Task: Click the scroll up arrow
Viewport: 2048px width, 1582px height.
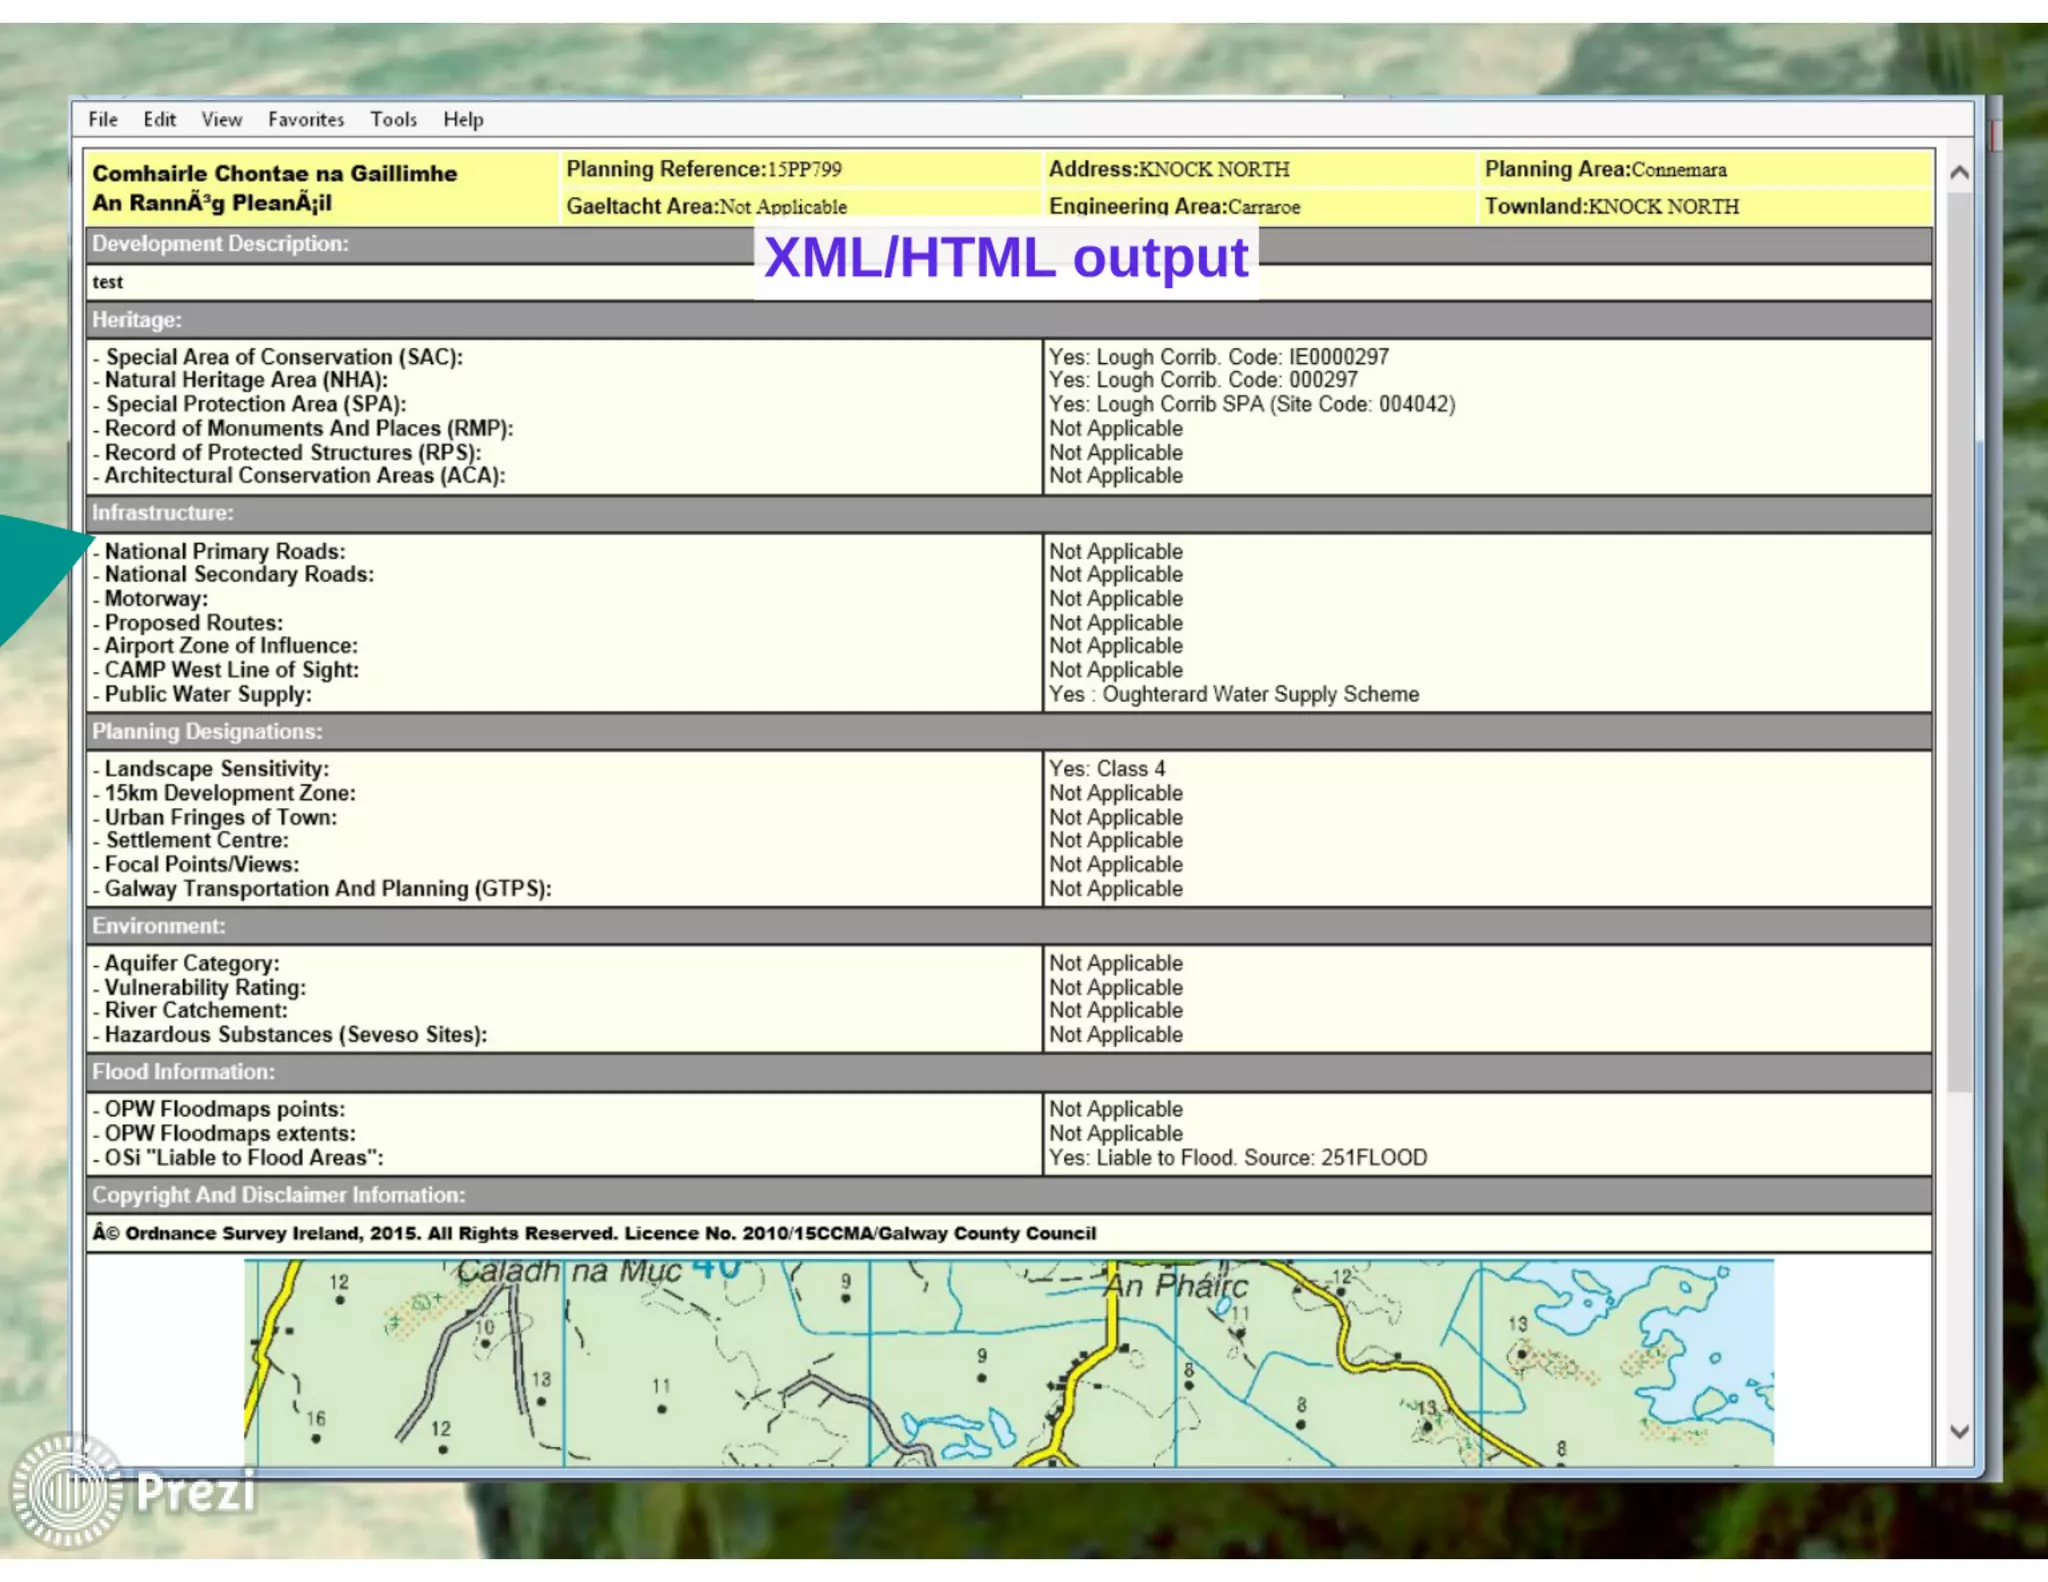Action: (1959, 172)
